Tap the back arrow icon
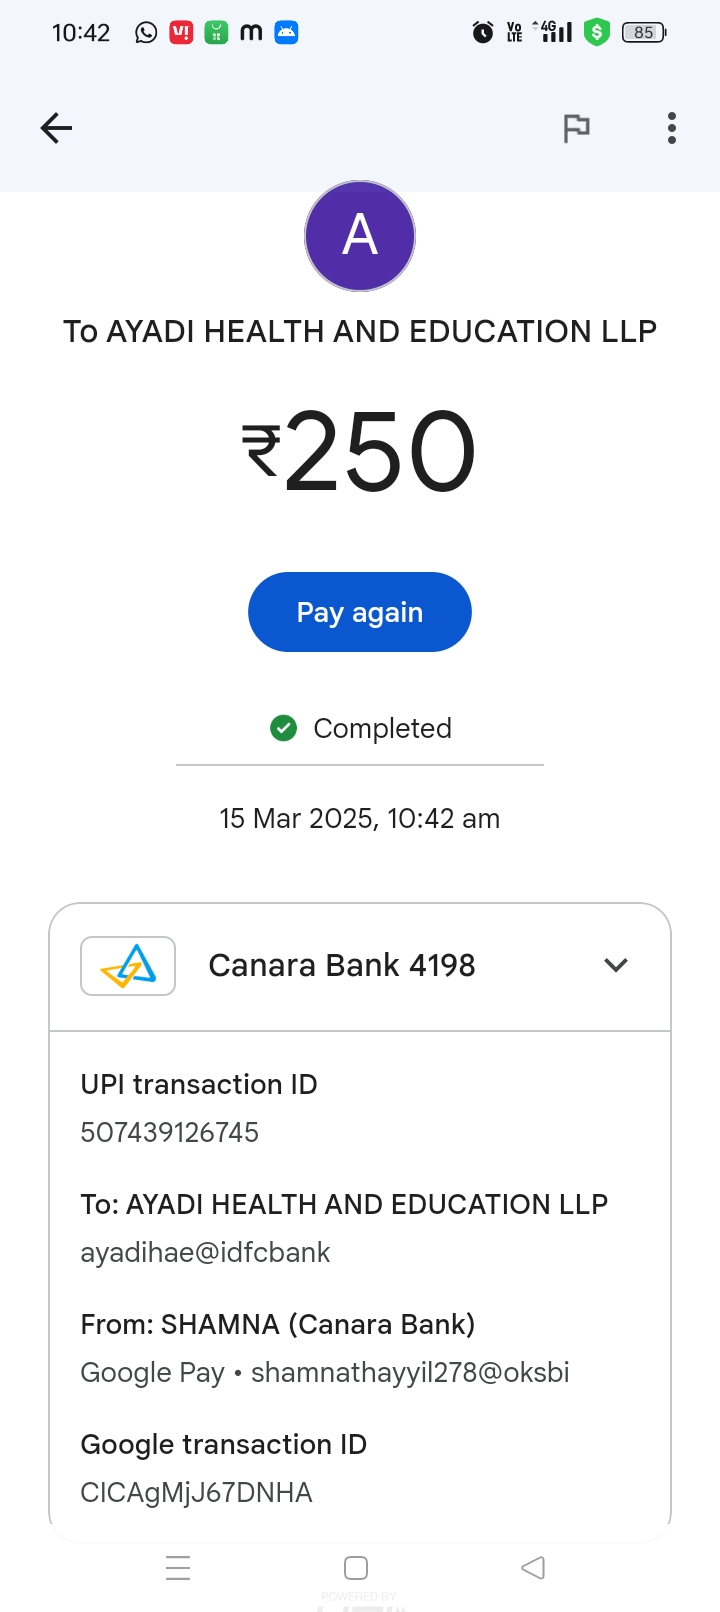This screenshot has height=1612, width=720. point(56,128)
